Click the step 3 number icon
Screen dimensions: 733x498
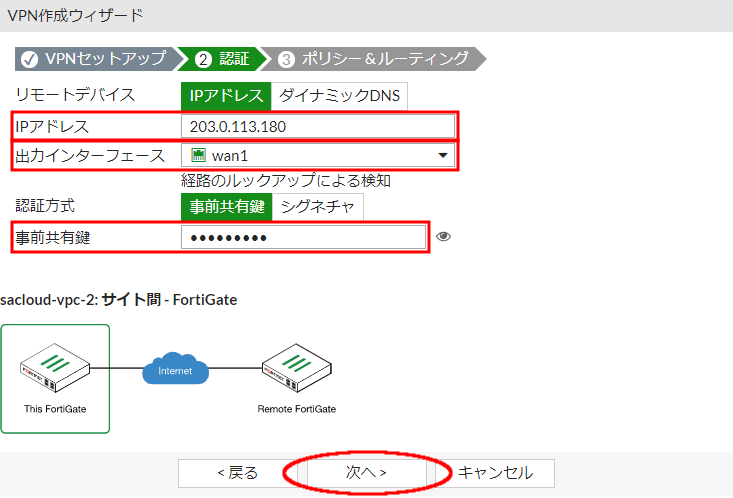coord(287,59)
